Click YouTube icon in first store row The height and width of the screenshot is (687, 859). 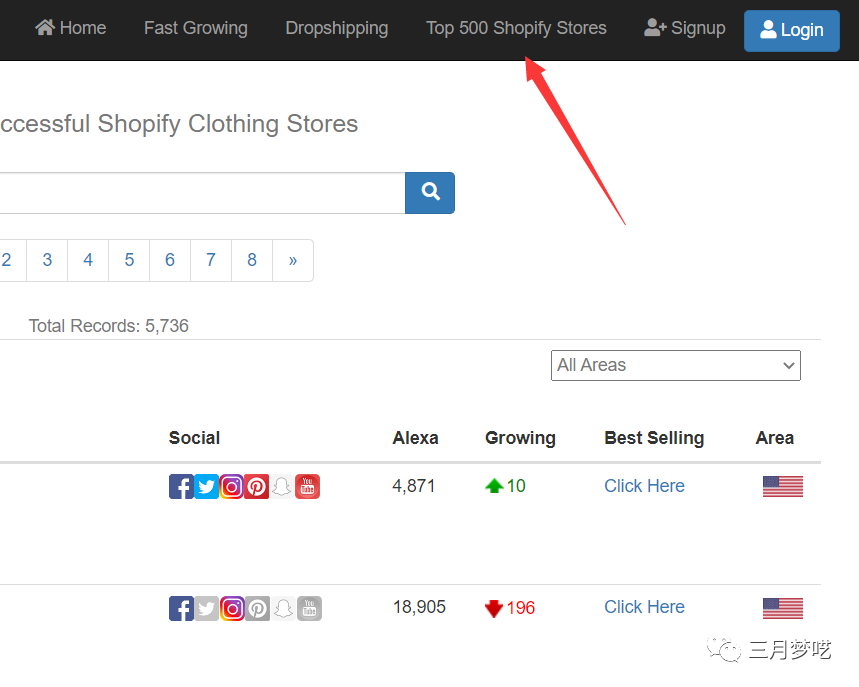308,487
